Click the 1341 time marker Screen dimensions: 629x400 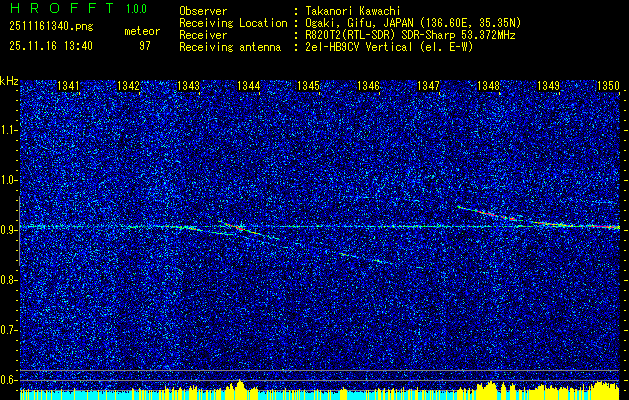click(x=68, y=86)
